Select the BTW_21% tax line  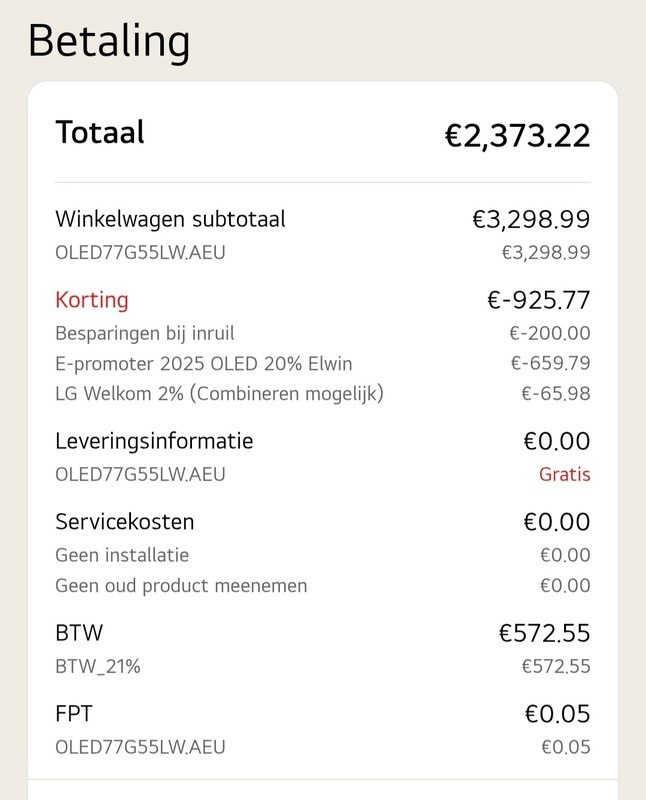pyautogui.click(x=99, y=664)
